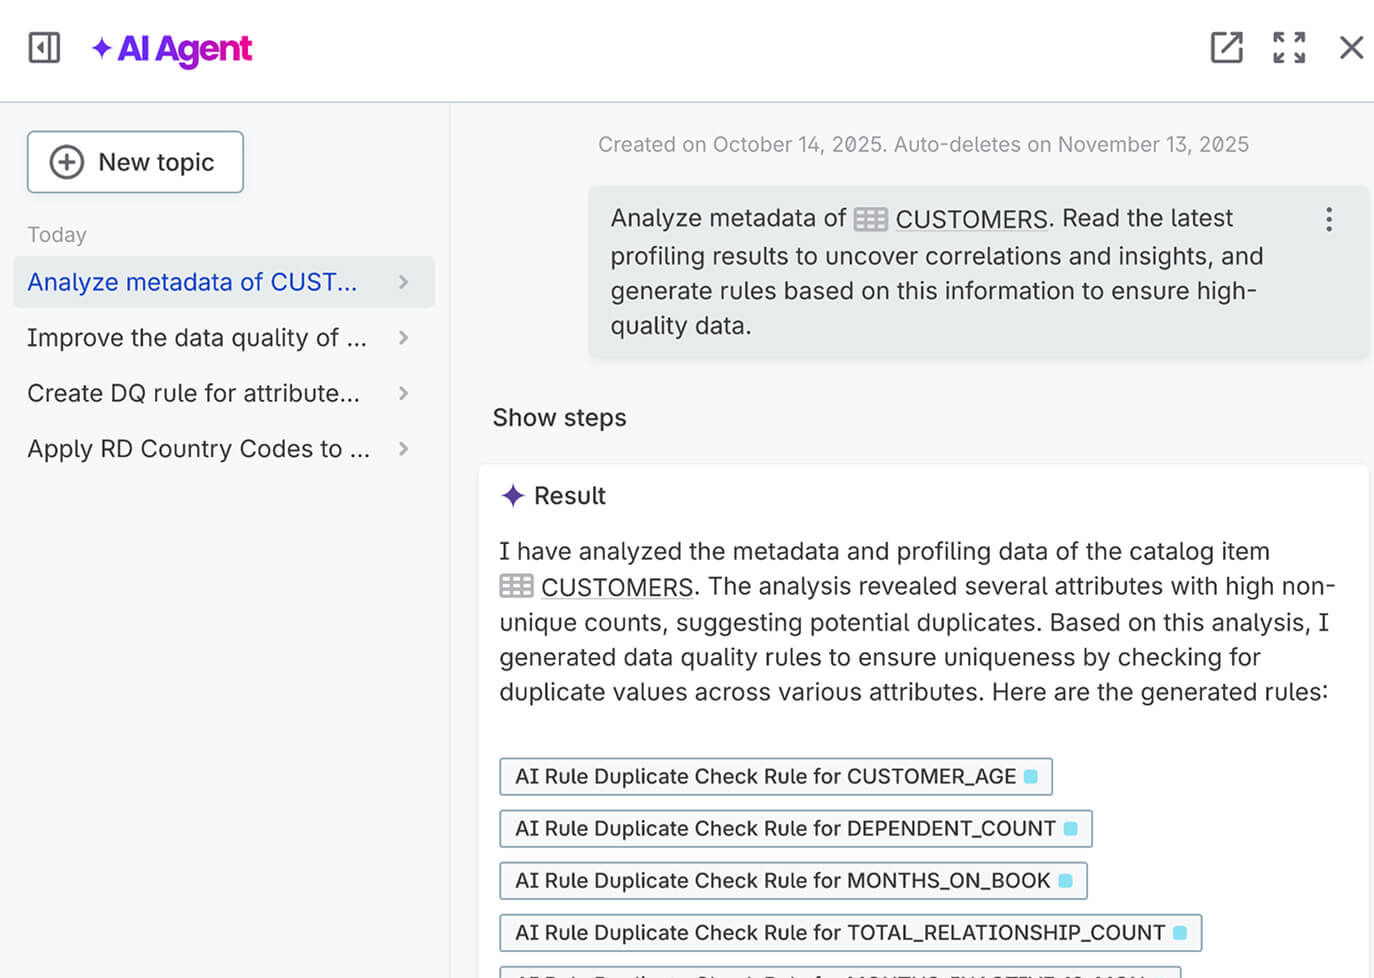Open Duplicate Check Rule for CUSTOMER_AGE

pos(765,777)
